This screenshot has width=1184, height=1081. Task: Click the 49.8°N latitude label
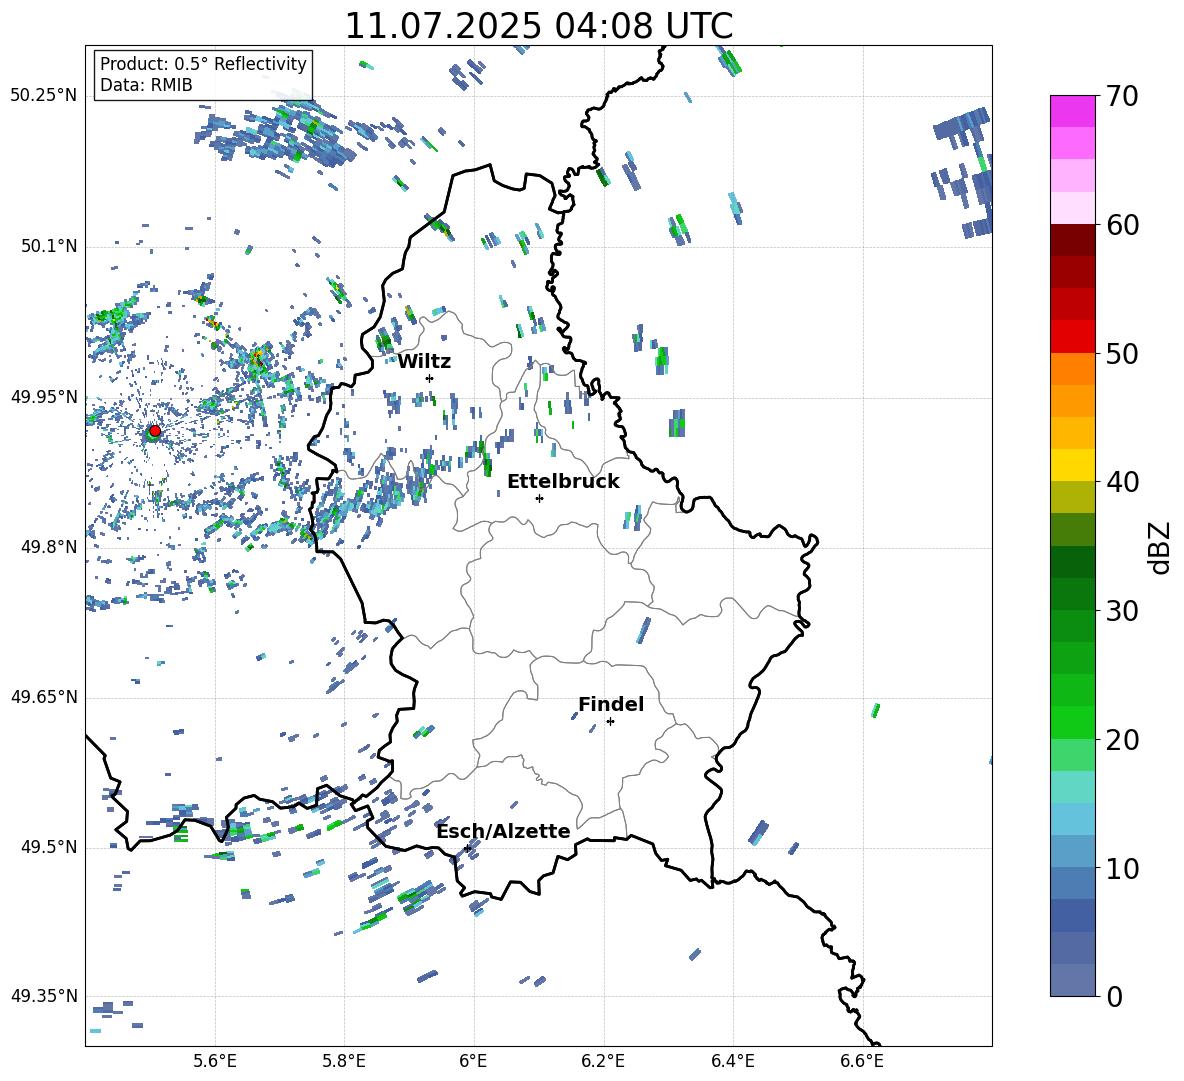(48, 547)
